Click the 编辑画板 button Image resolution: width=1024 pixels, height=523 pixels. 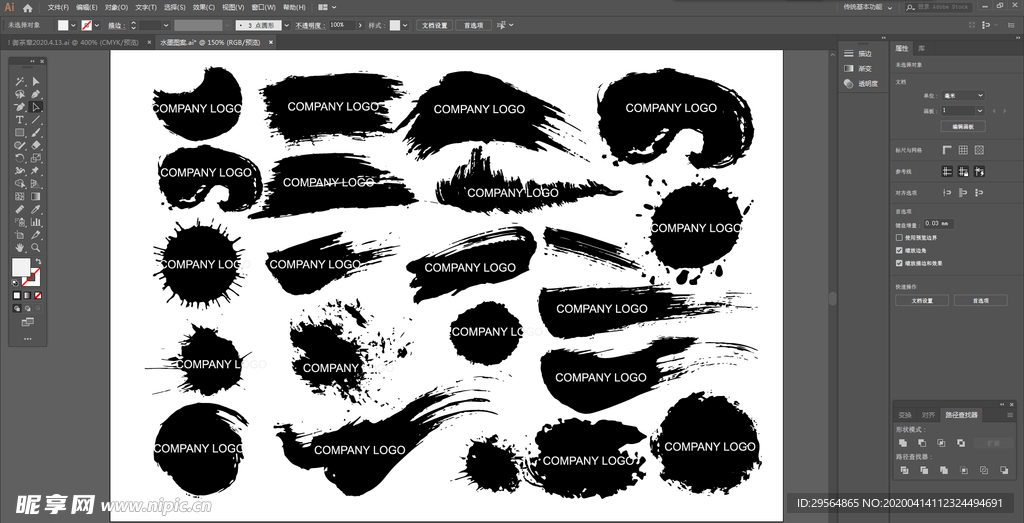click(962, 127)
